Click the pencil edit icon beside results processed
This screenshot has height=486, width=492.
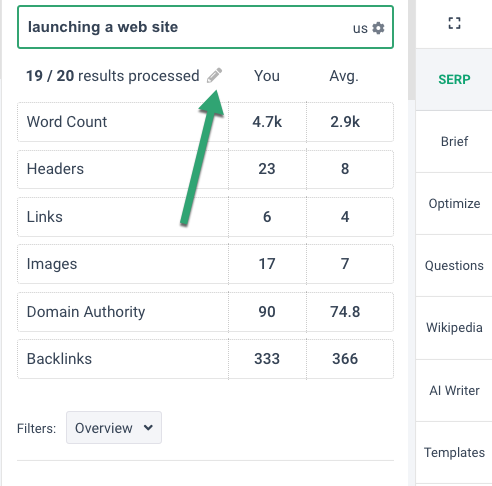point(214,75)
